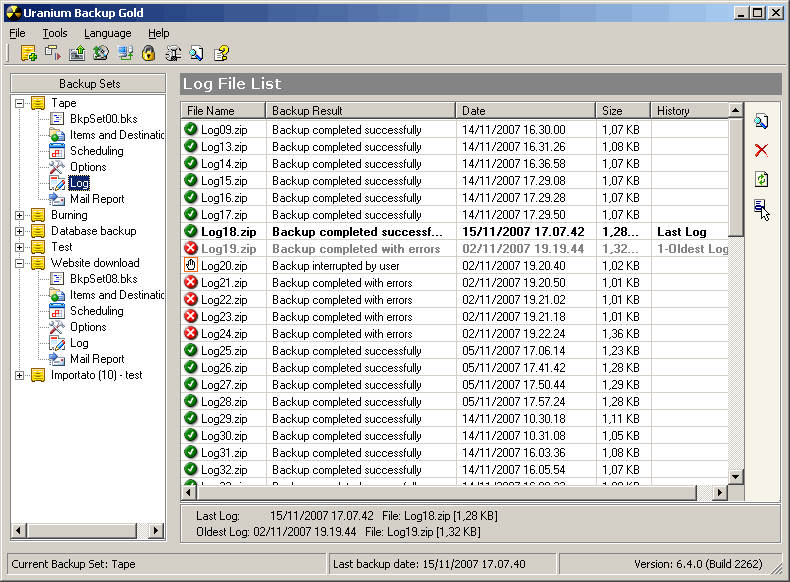Open the Help menu
Viewport: 790px width, 582px height.
click(x=158, y=33)
